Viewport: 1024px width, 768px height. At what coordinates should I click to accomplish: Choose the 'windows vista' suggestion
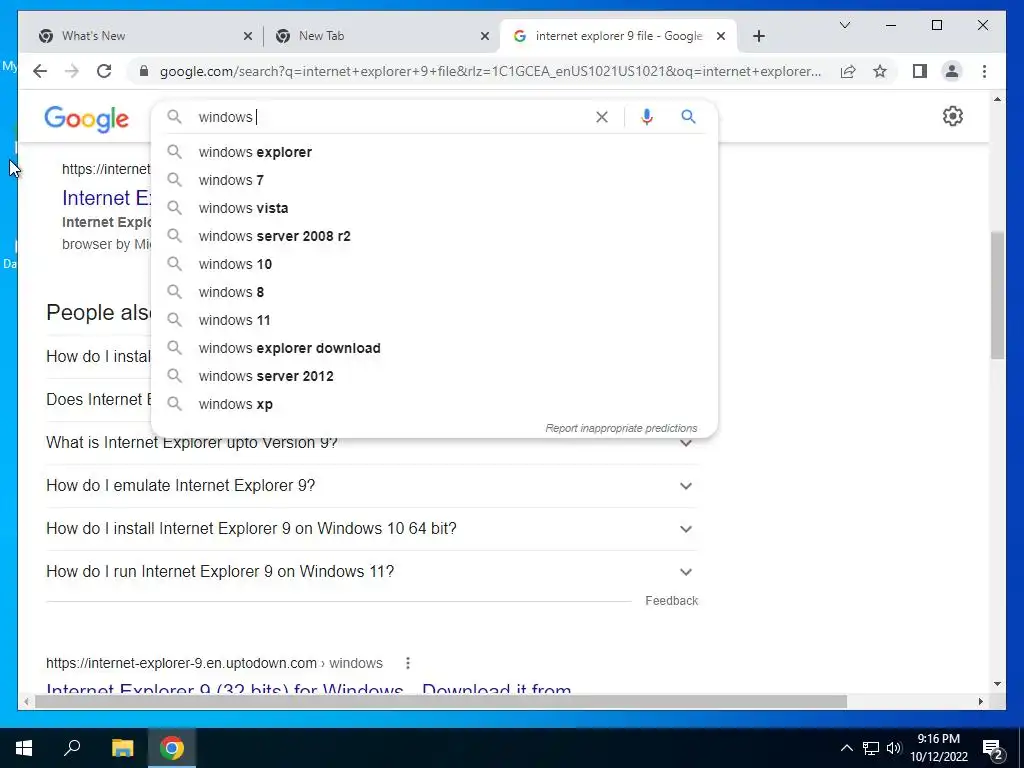[434, 208]
